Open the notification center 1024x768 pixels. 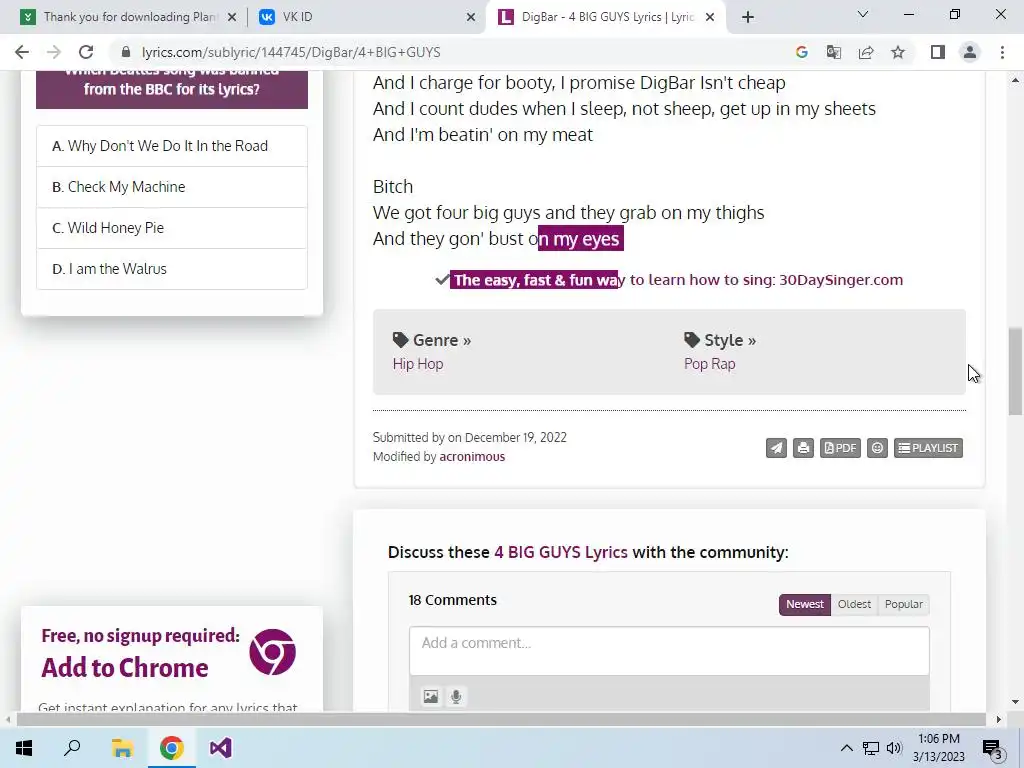point(993,748)
